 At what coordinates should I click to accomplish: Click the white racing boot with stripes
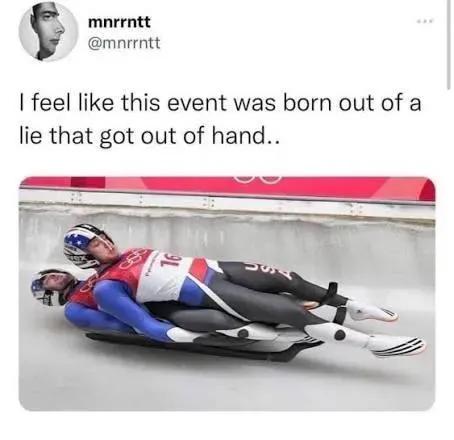(397, 343)
